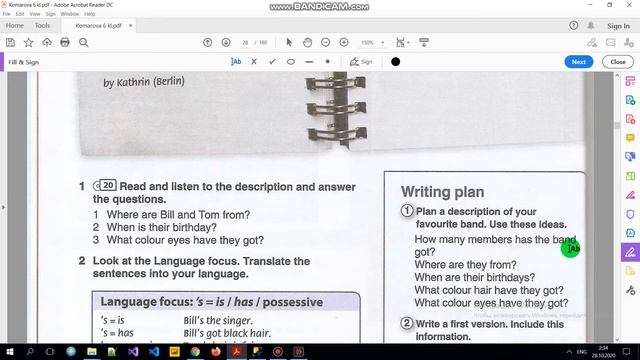This screenshot has height=360, width=640.
Task: Open Firefox from the taskbar
Action: 216,351
